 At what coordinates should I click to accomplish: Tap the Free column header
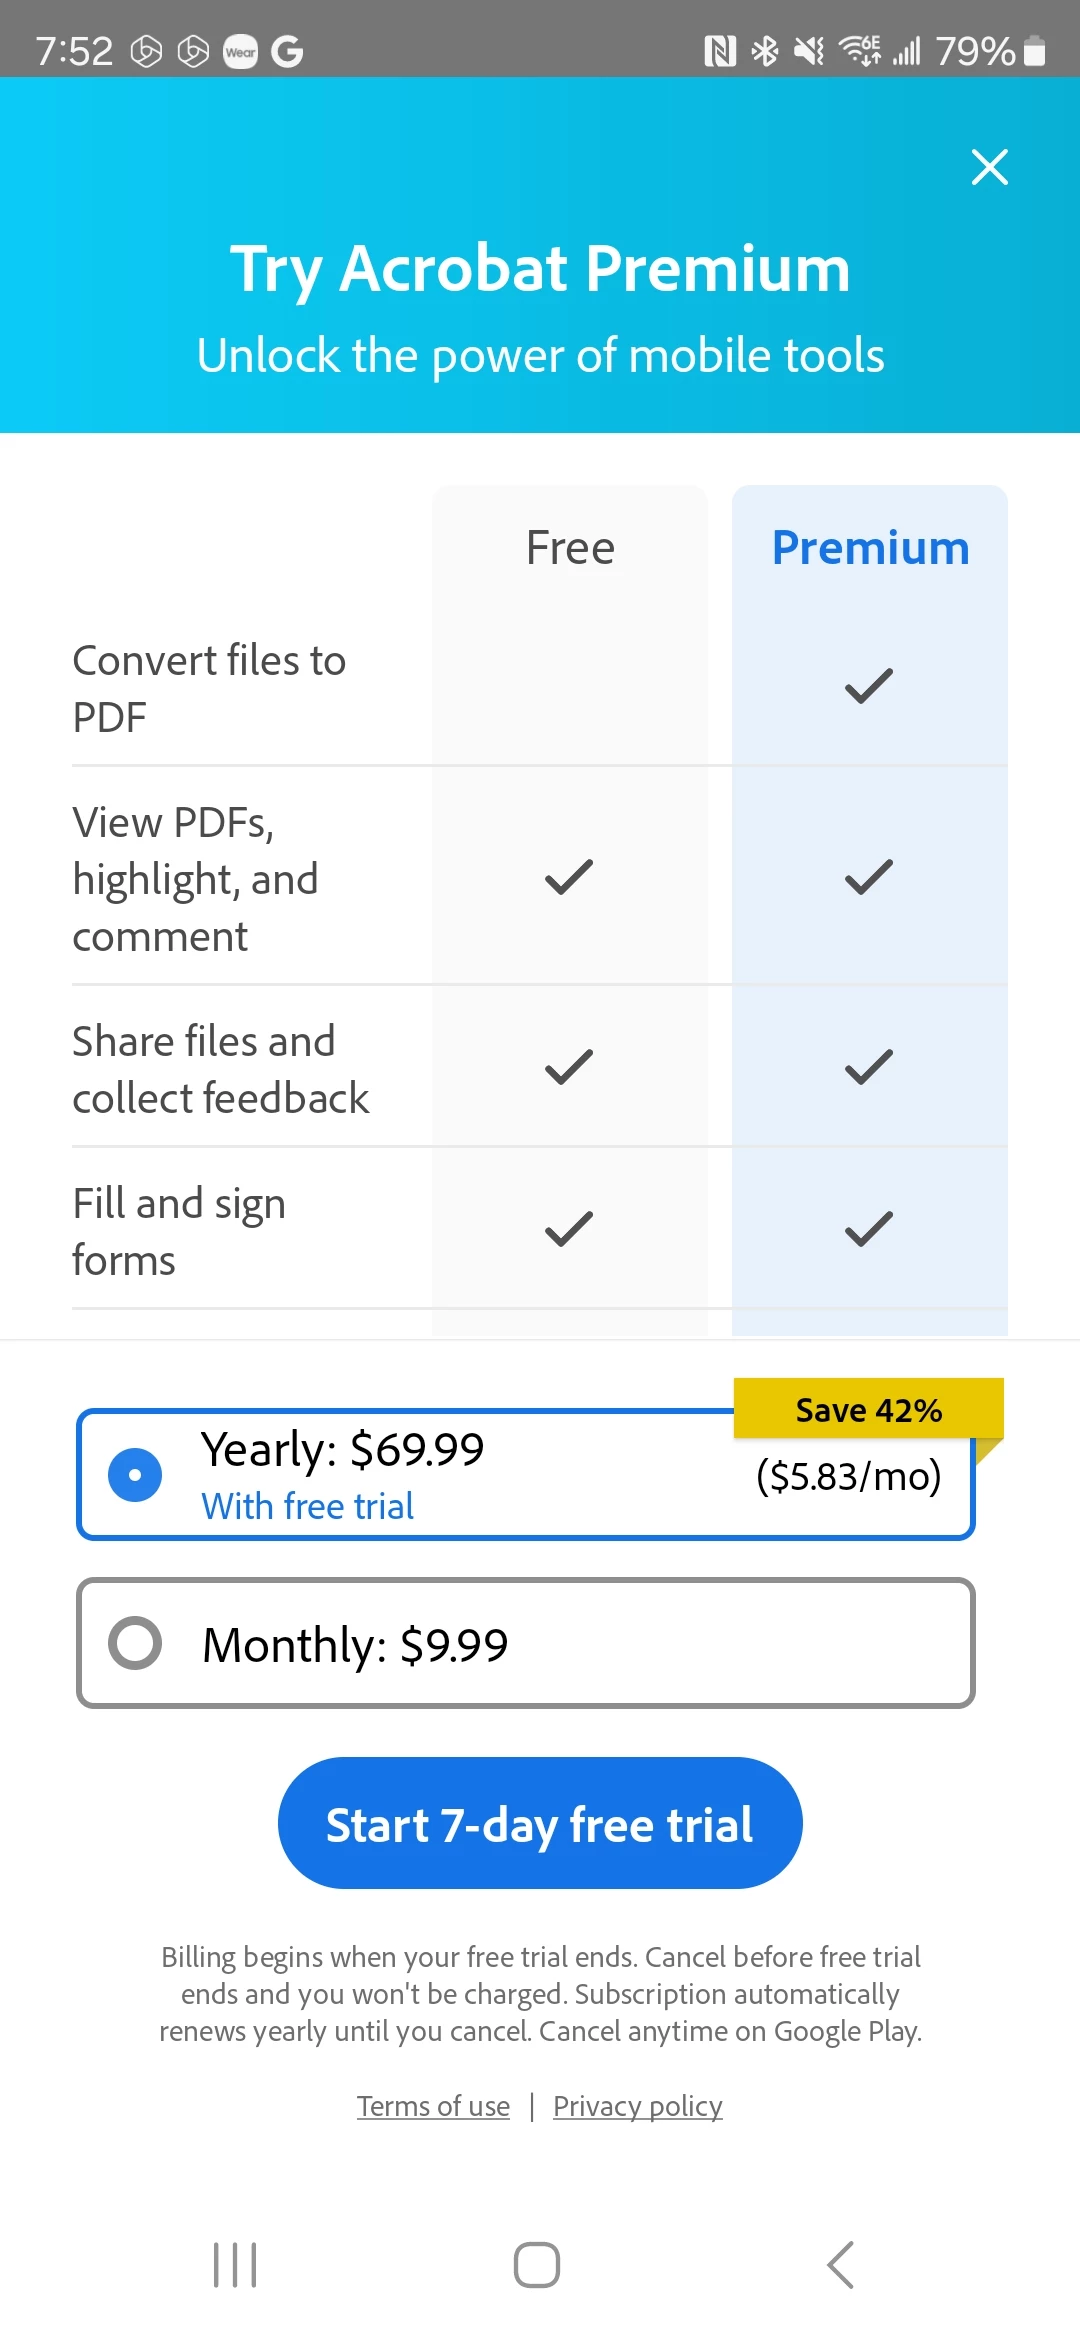[x=570, y=548]
